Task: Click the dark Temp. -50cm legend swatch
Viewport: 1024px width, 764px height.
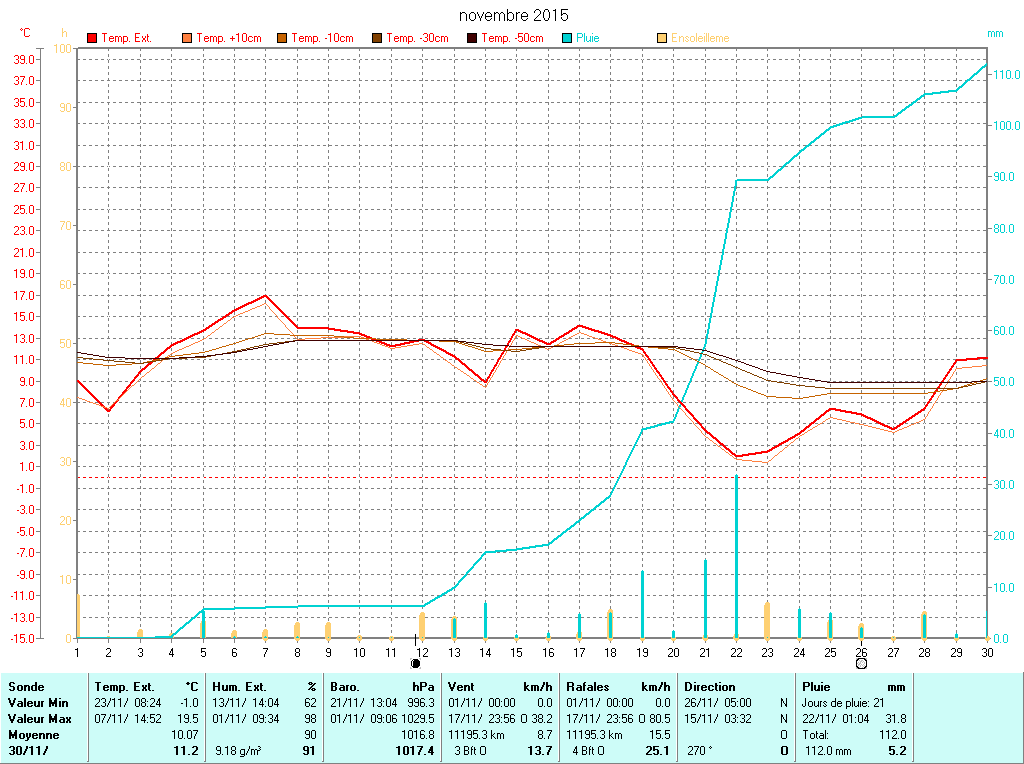Action: [x=472, y=38]
